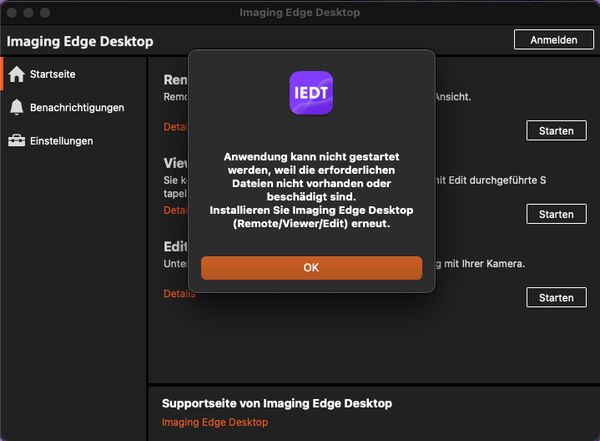Click the error message text in the dialog
Image resolution: width=600 pixels, height=441 pixels.
tap(311, 190)
